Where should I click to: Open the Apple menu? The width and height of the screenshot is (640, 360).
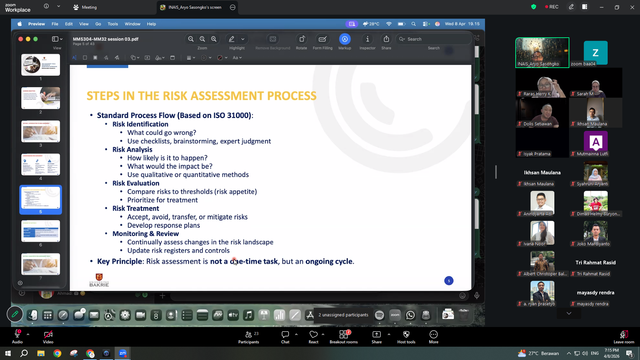[x=19, y=24]
